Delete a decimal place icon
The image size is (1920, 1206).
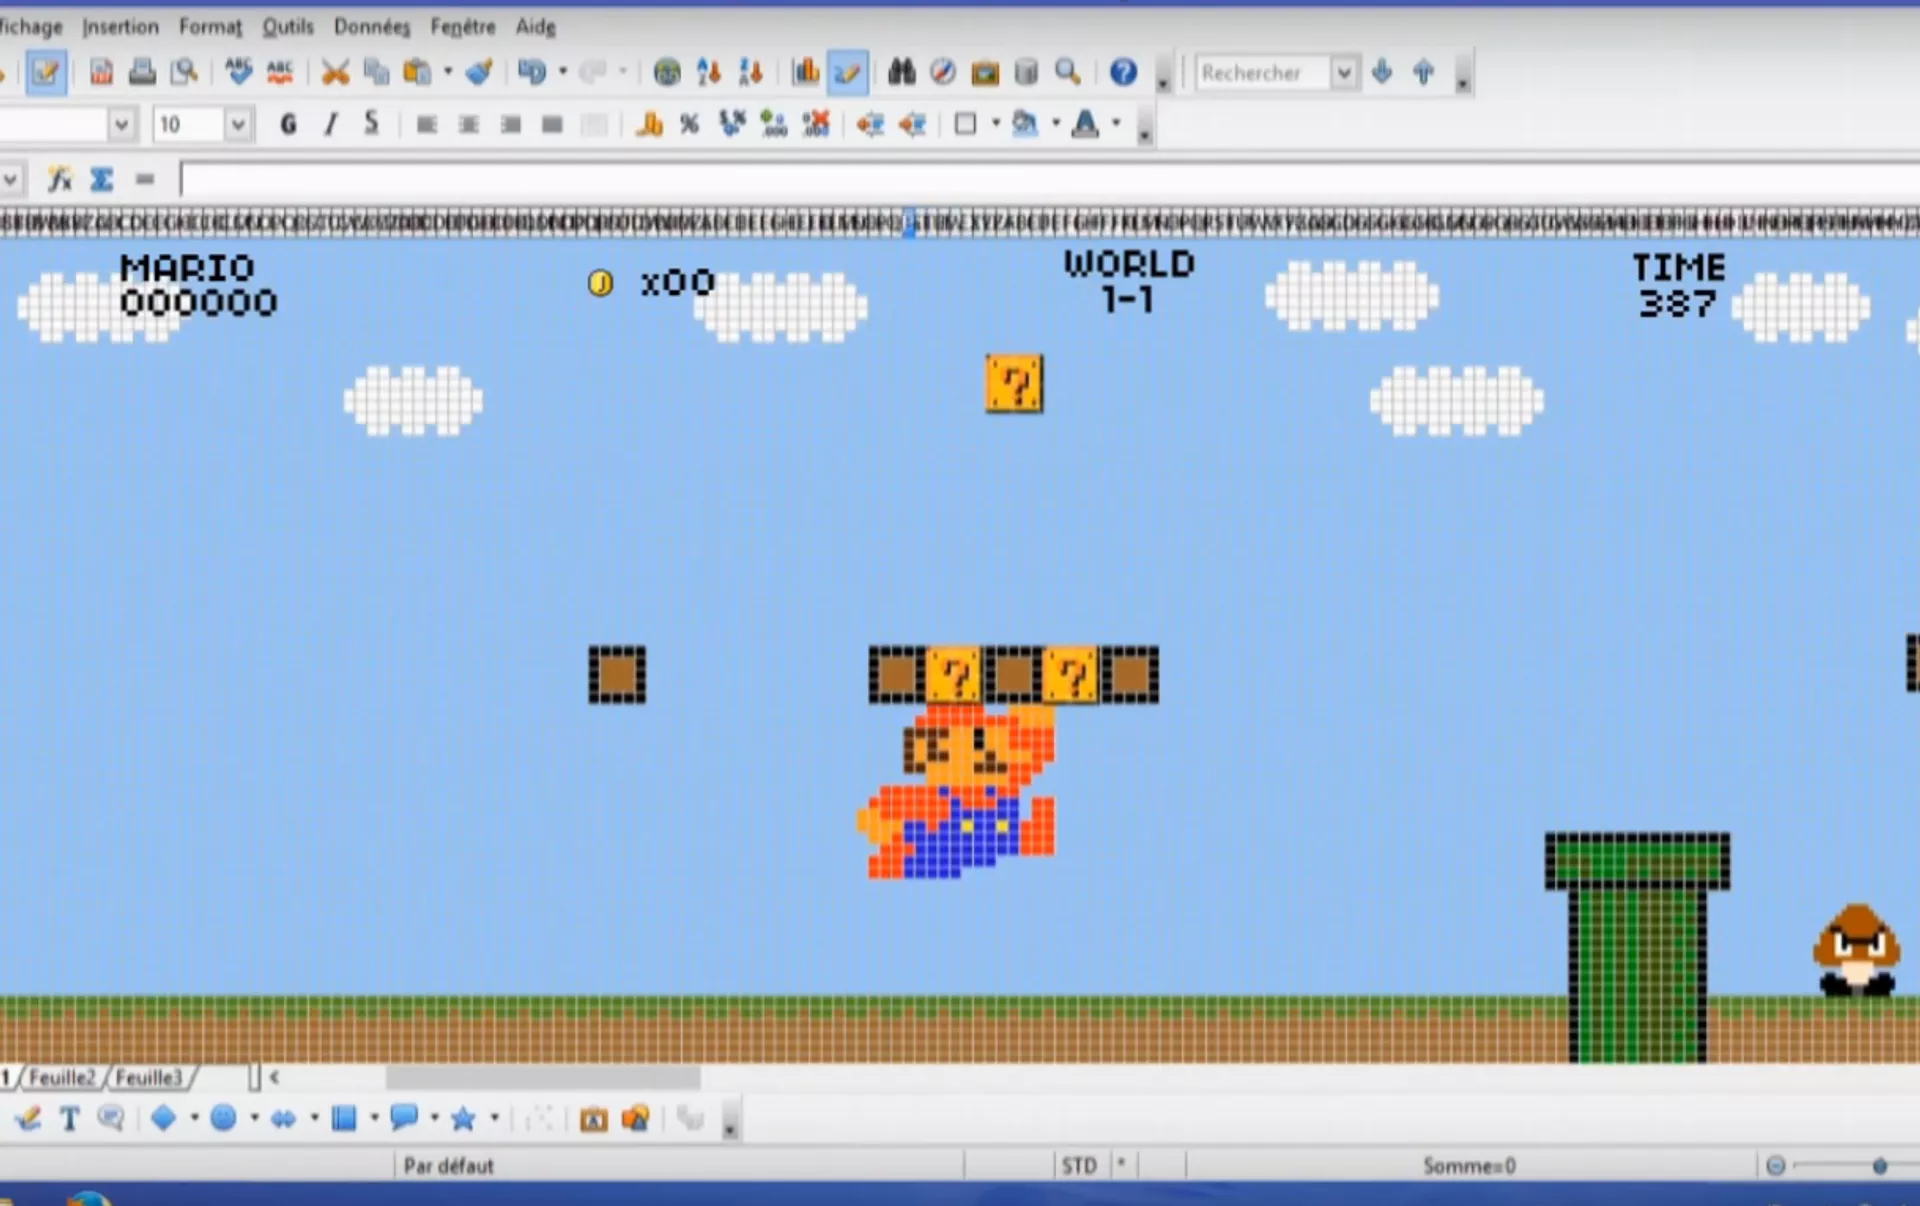click(x=816, y=124)
